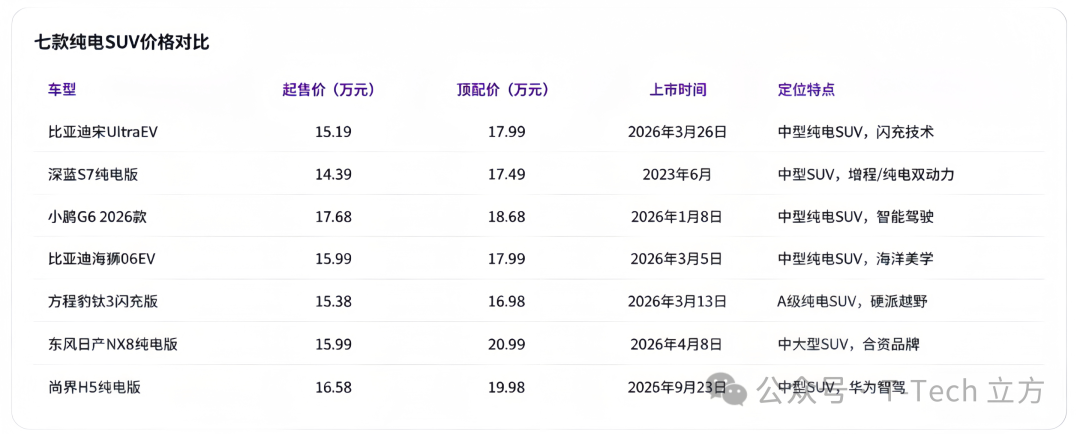This screenshot has width=1080, height=434.
Task: Select top price 17.49
Action: pyautogui.click(x=507, y=174)
